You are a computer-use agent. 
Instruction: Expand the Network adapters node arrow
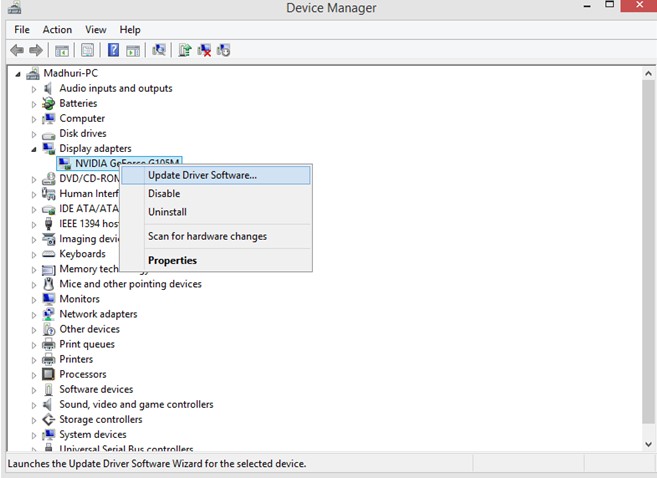tap(34, 315)
